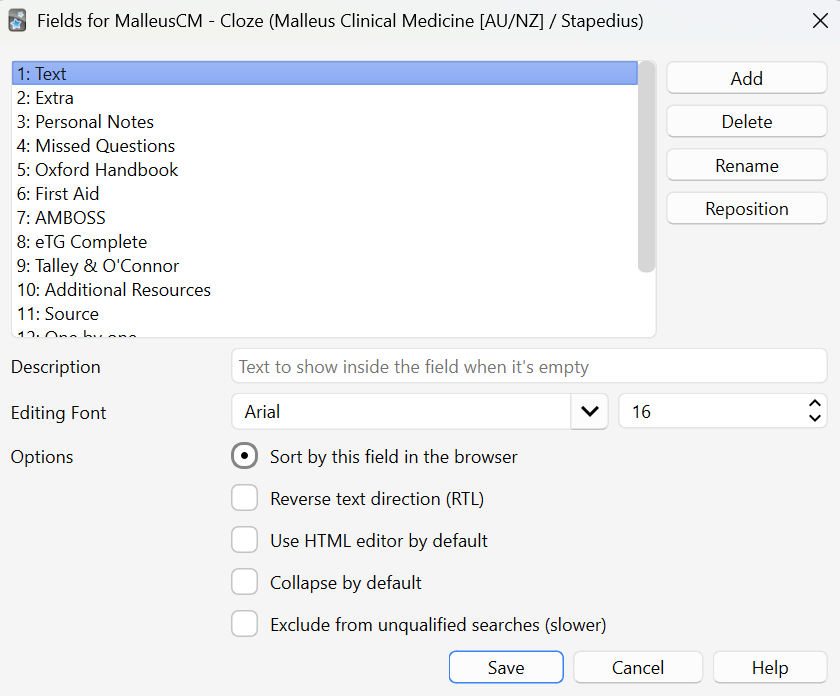This screenshot has width=840, height=696.
Task: Click the Arial font combo box
Action: click(x=400, y=411)
